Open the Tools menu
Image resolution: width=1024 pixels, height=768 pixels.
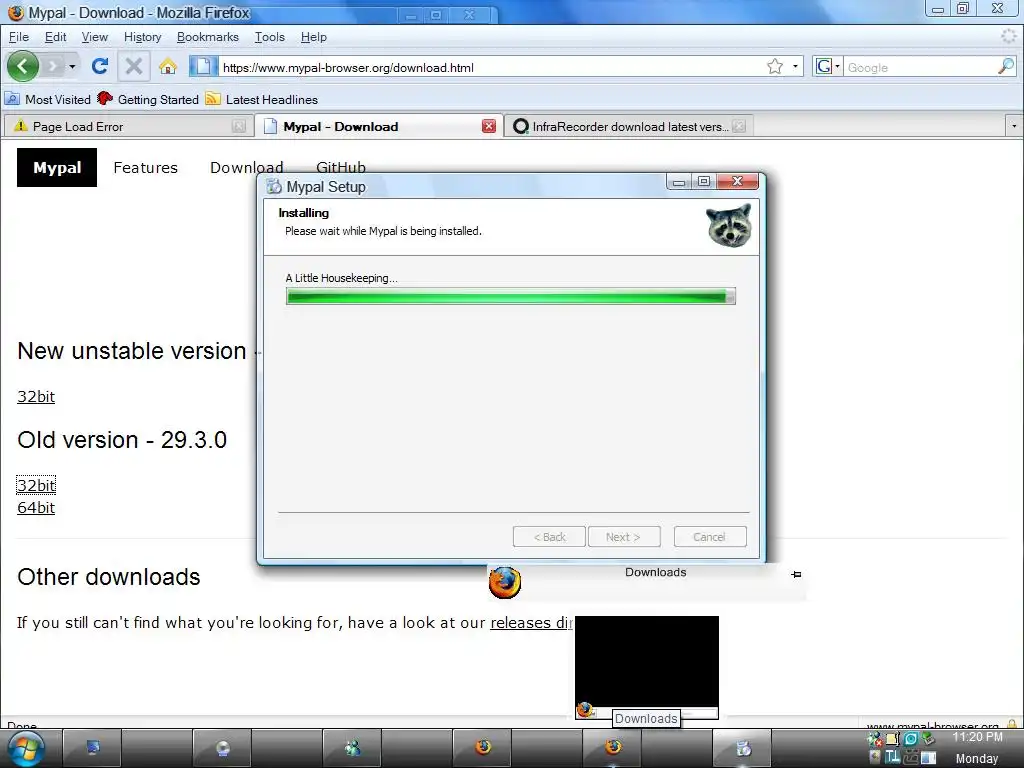[x=270, y=37]
